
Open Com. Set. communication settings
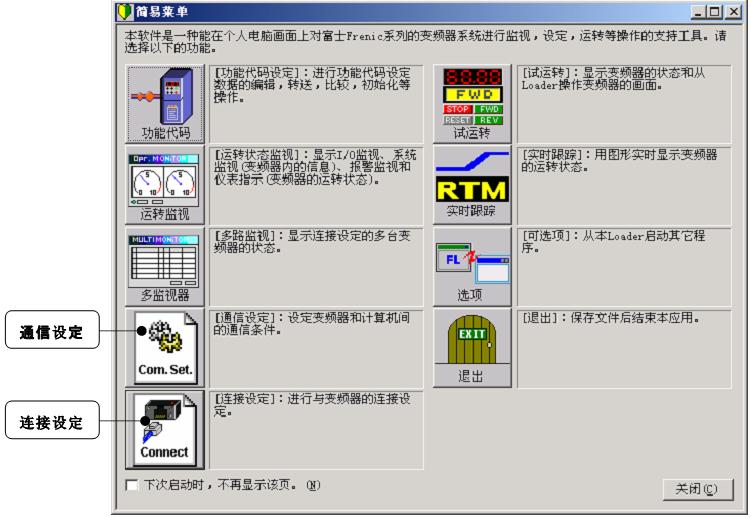coord(164,348)
